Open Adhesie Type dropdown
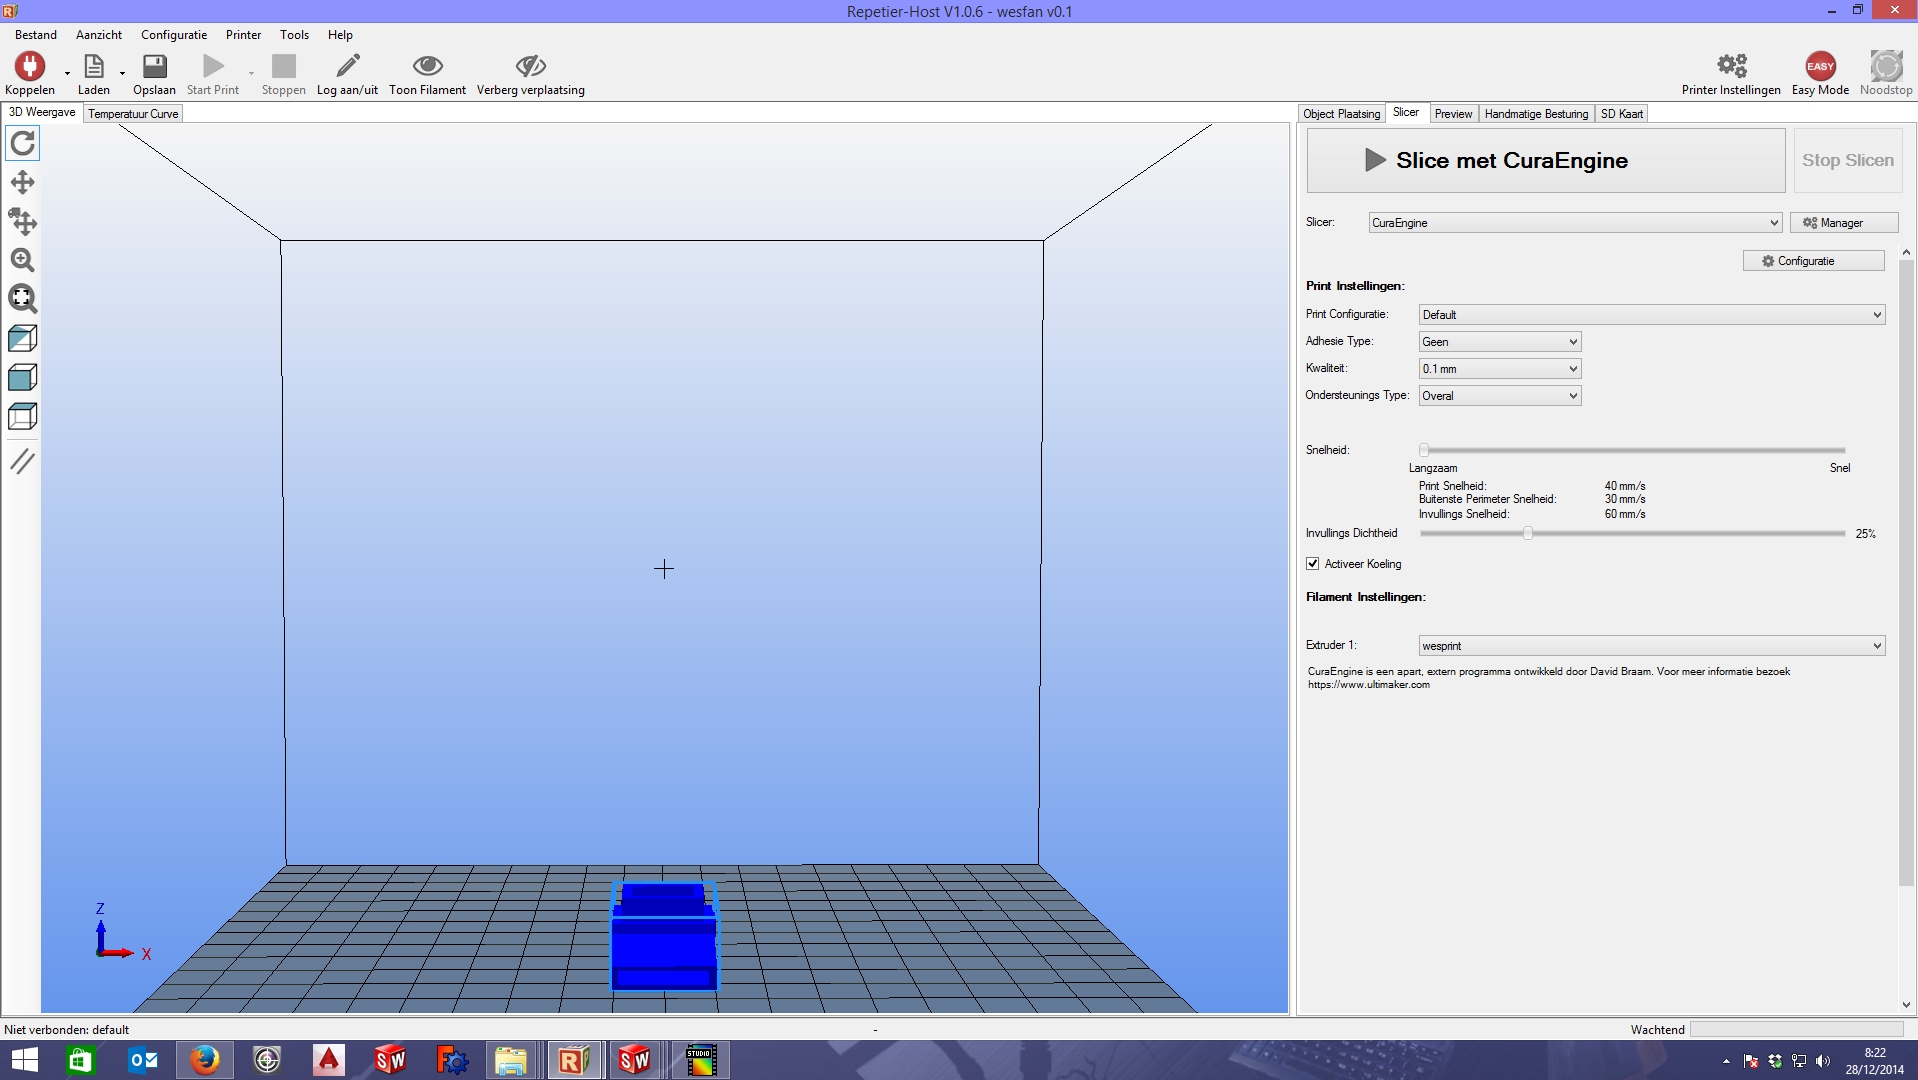This screenshot has height=1080, width=1918. click(1500, 342)
